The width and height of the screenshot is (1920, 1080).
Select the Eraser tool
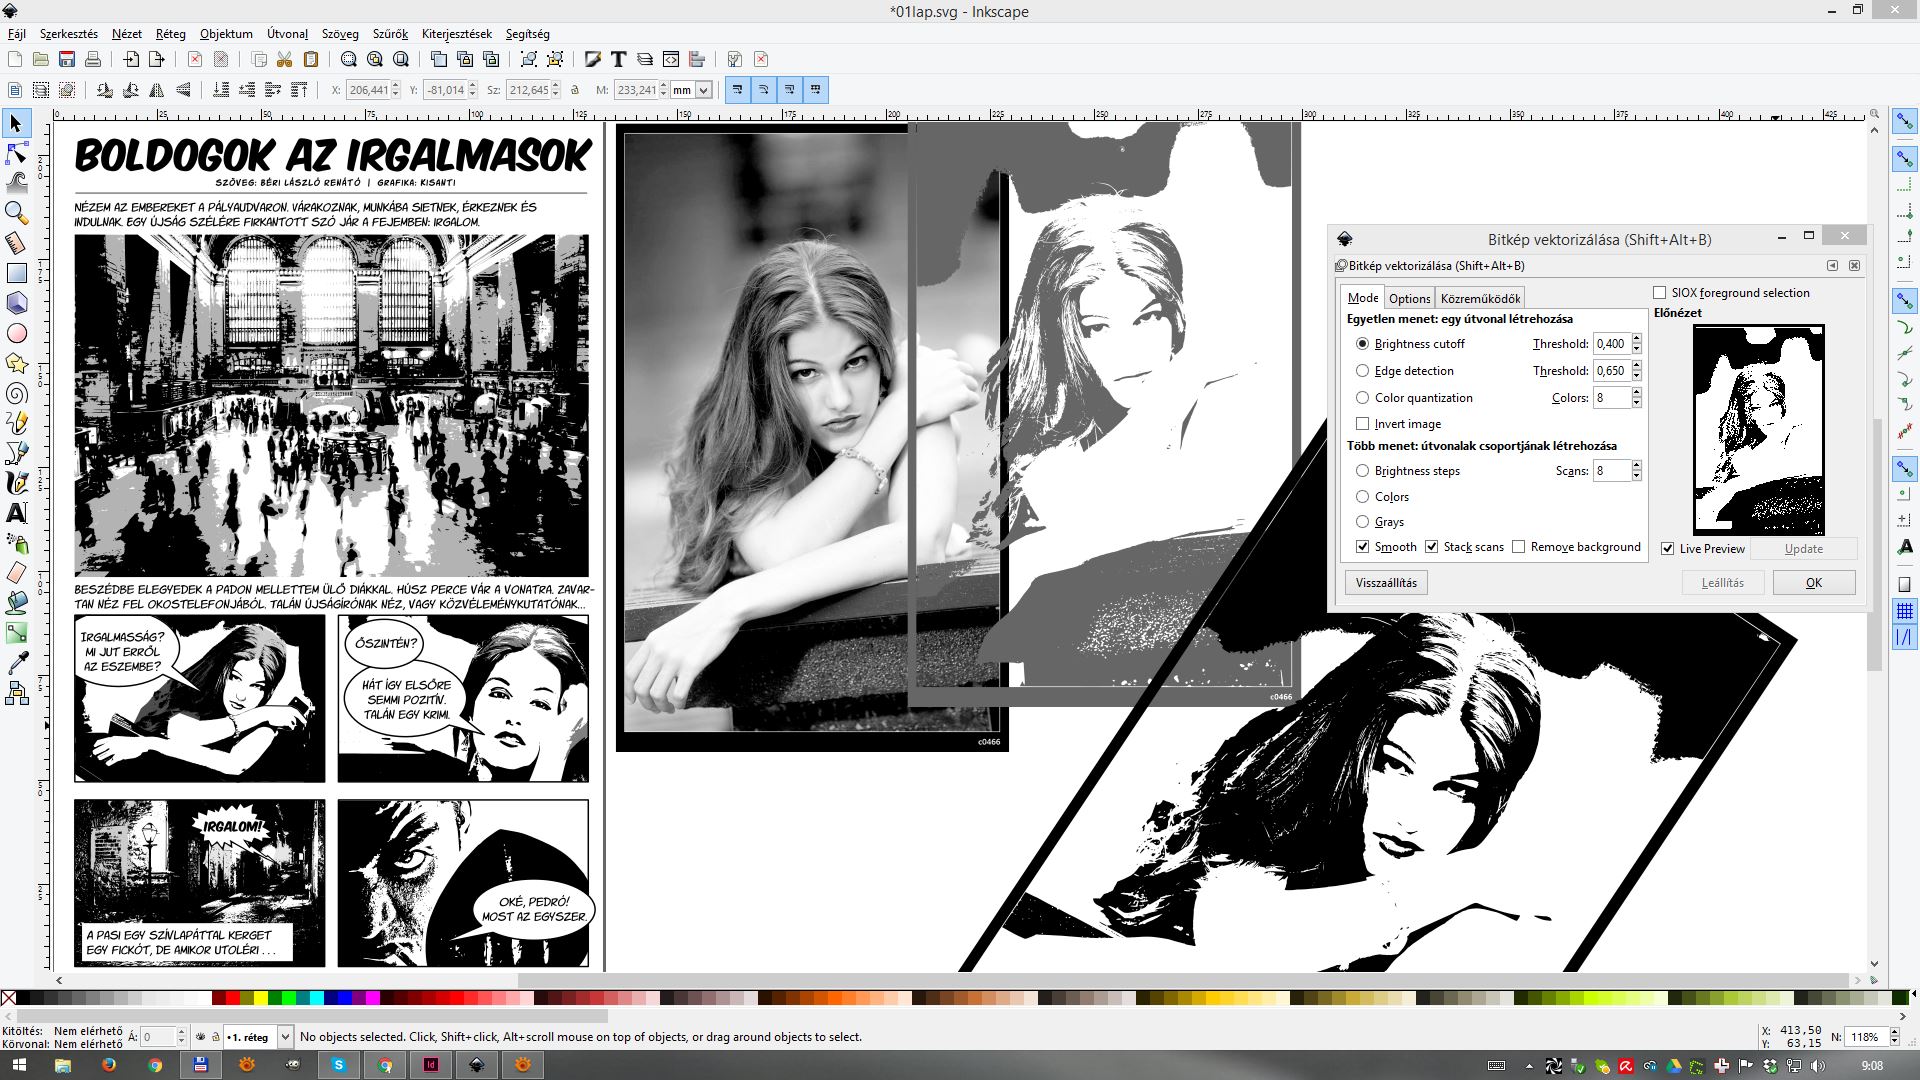pyautogui.click(x=16, y=573)
